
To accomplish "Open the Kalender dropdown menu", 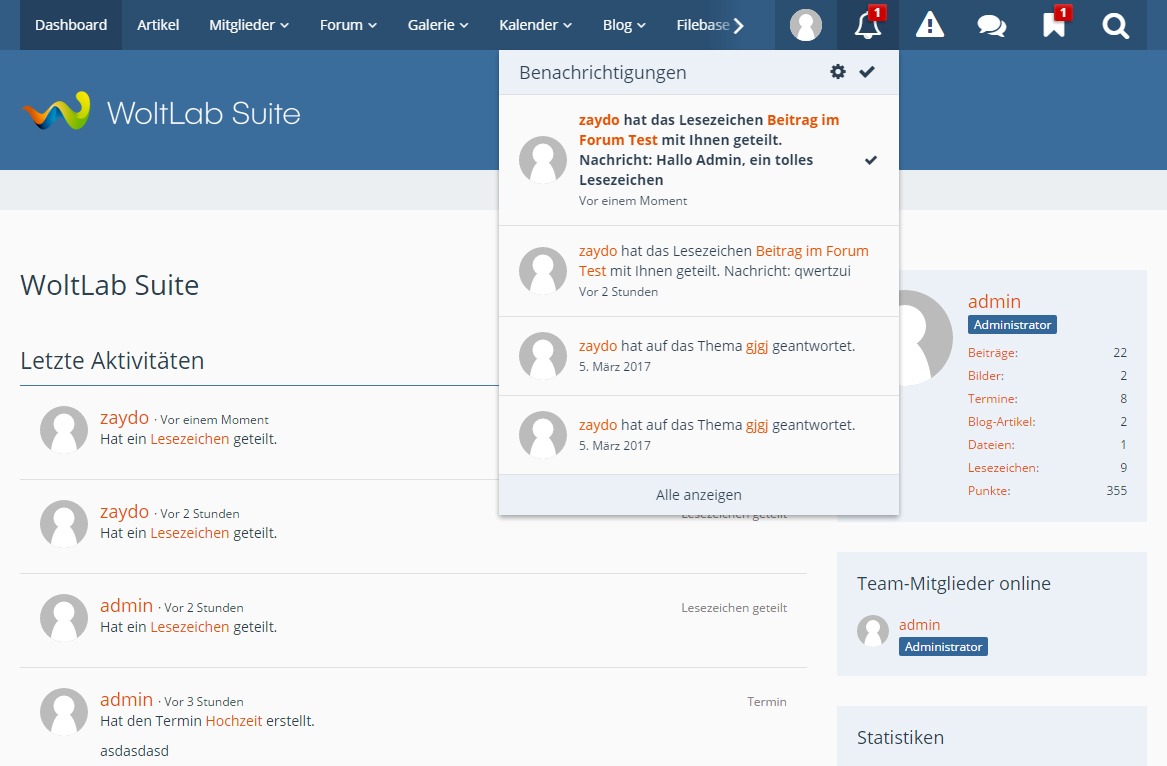I will coord(535,25).
